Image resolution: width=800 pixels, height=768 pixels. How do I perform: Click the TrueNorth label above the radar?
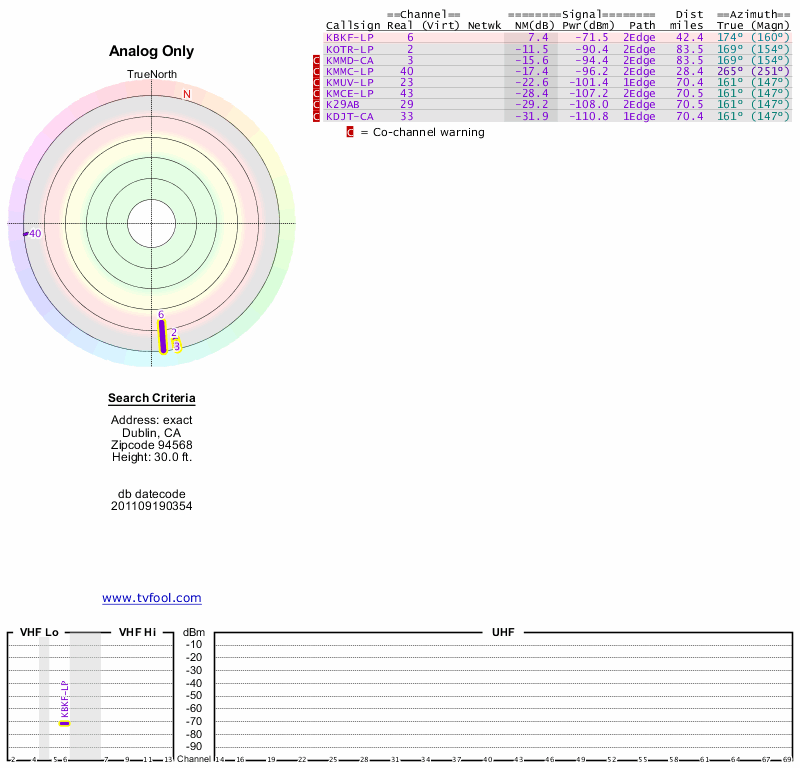click(x=151, y=75)
